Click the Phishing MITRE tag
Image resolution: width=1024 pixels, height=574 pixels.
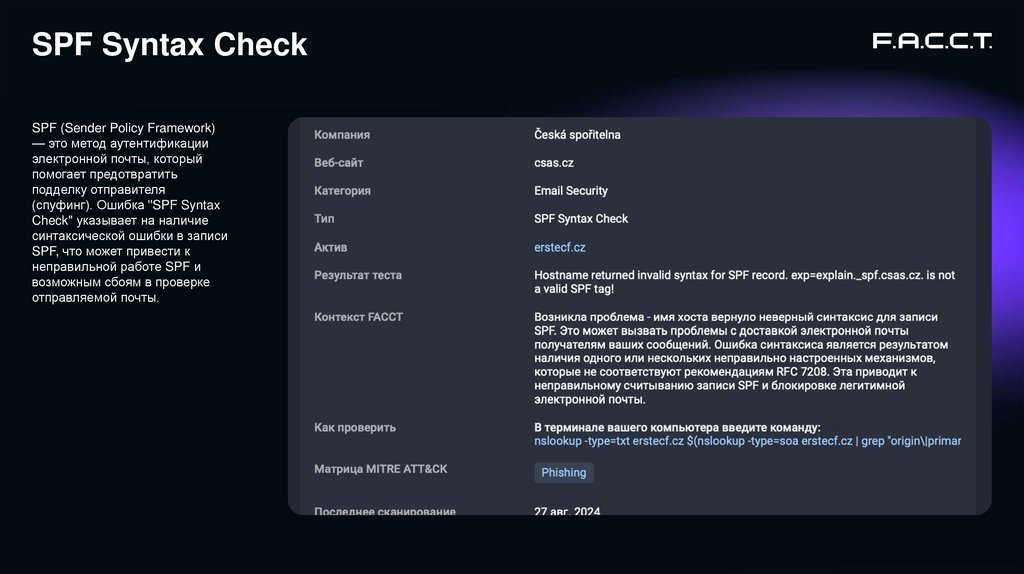[x=564, y=473]
